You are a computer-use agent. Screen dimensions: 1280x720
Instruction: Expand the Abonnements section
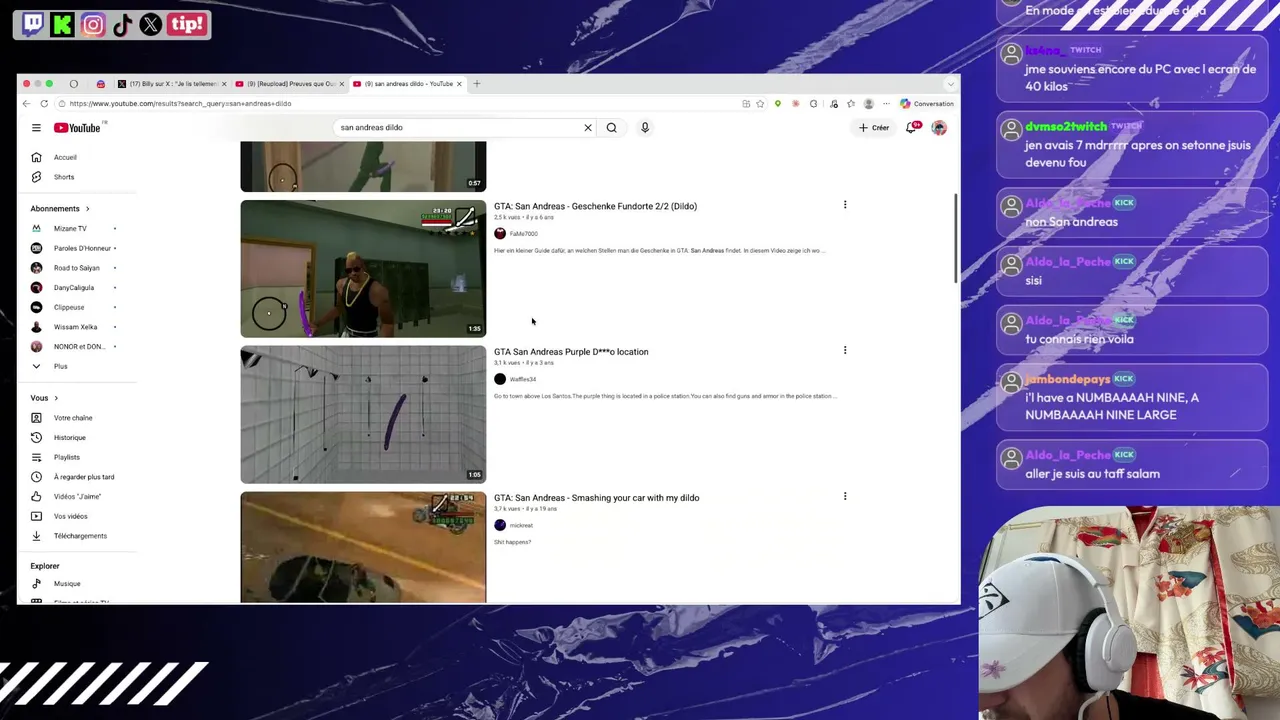60,209
